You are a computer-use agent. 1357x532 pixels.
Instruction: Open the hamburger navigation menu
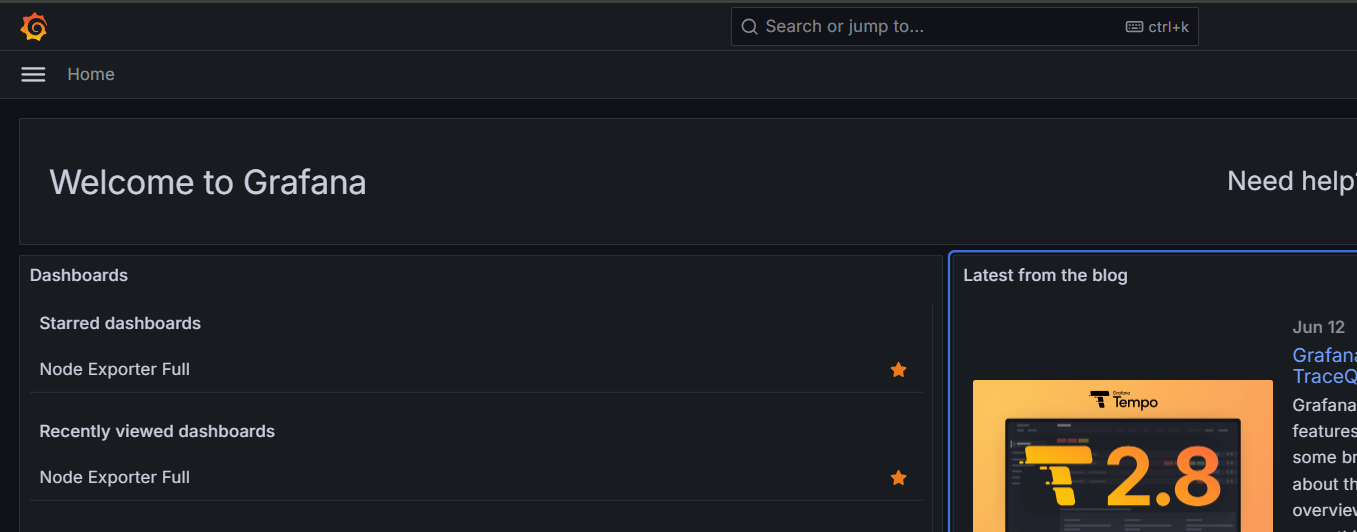33,74
